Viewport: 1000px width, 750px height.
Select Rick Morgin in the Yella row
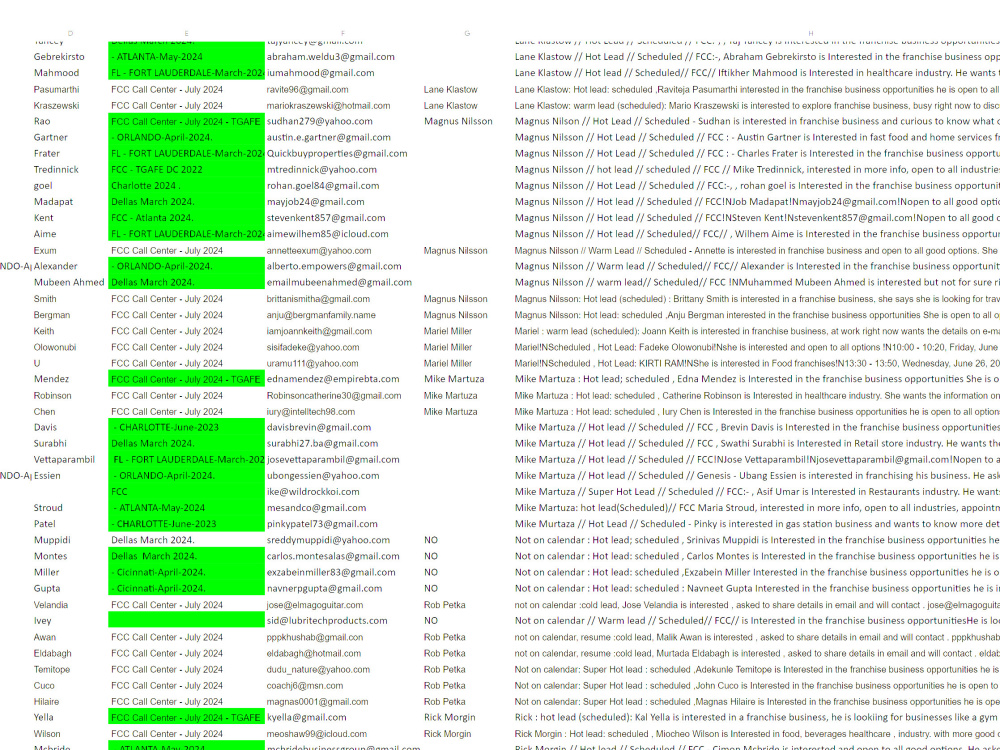449,718
